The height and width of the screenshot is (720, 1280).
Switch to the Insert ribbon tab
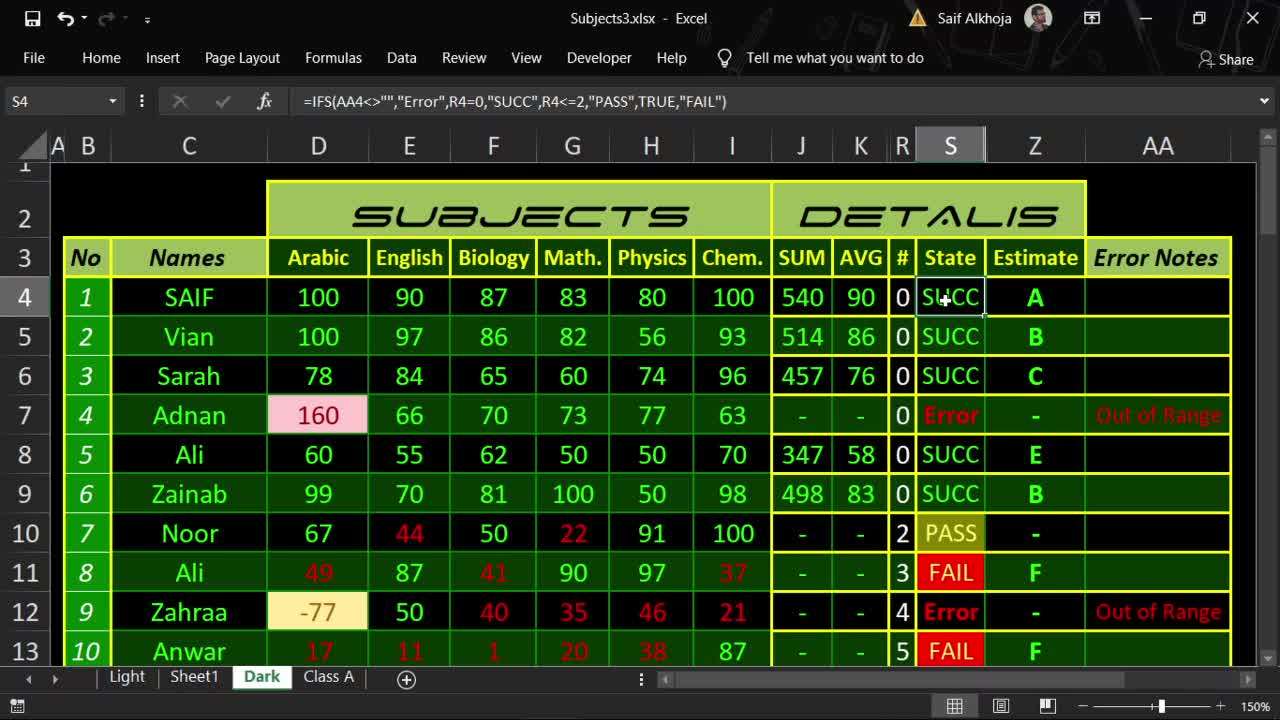point(163,58)
